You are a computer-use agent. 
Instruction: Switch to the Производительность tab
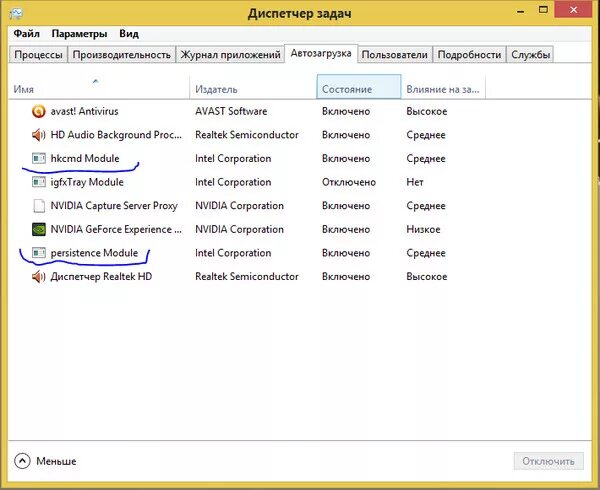(x=122, y=55)
